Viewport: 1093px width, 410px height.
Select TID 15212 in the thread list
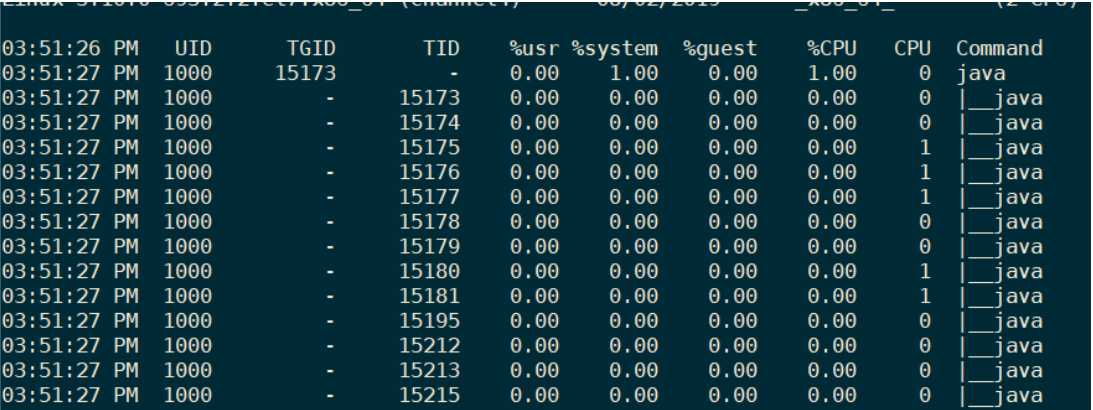(429, 346)
